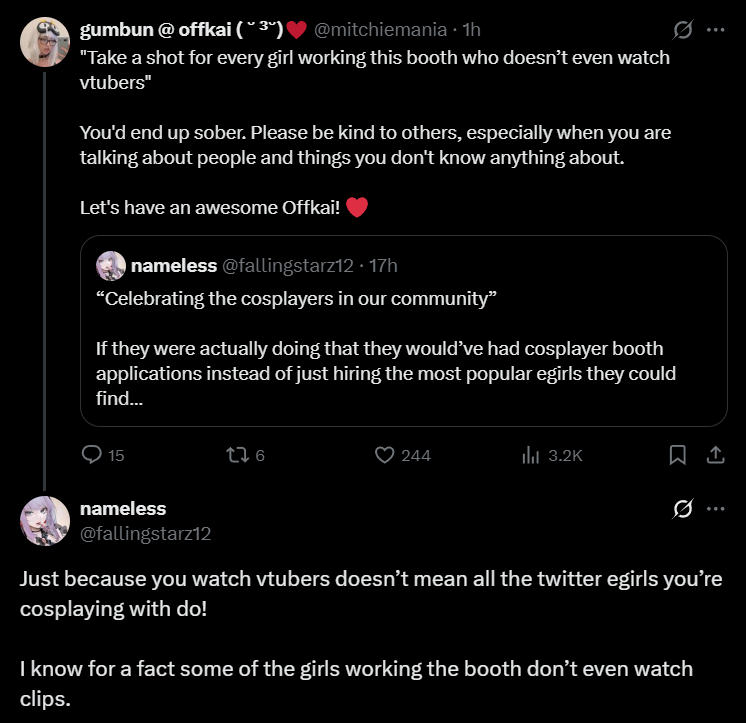Reply to gumbun's tweet
This screenshot has height=723, width=746.
click(x=93, y=455)
